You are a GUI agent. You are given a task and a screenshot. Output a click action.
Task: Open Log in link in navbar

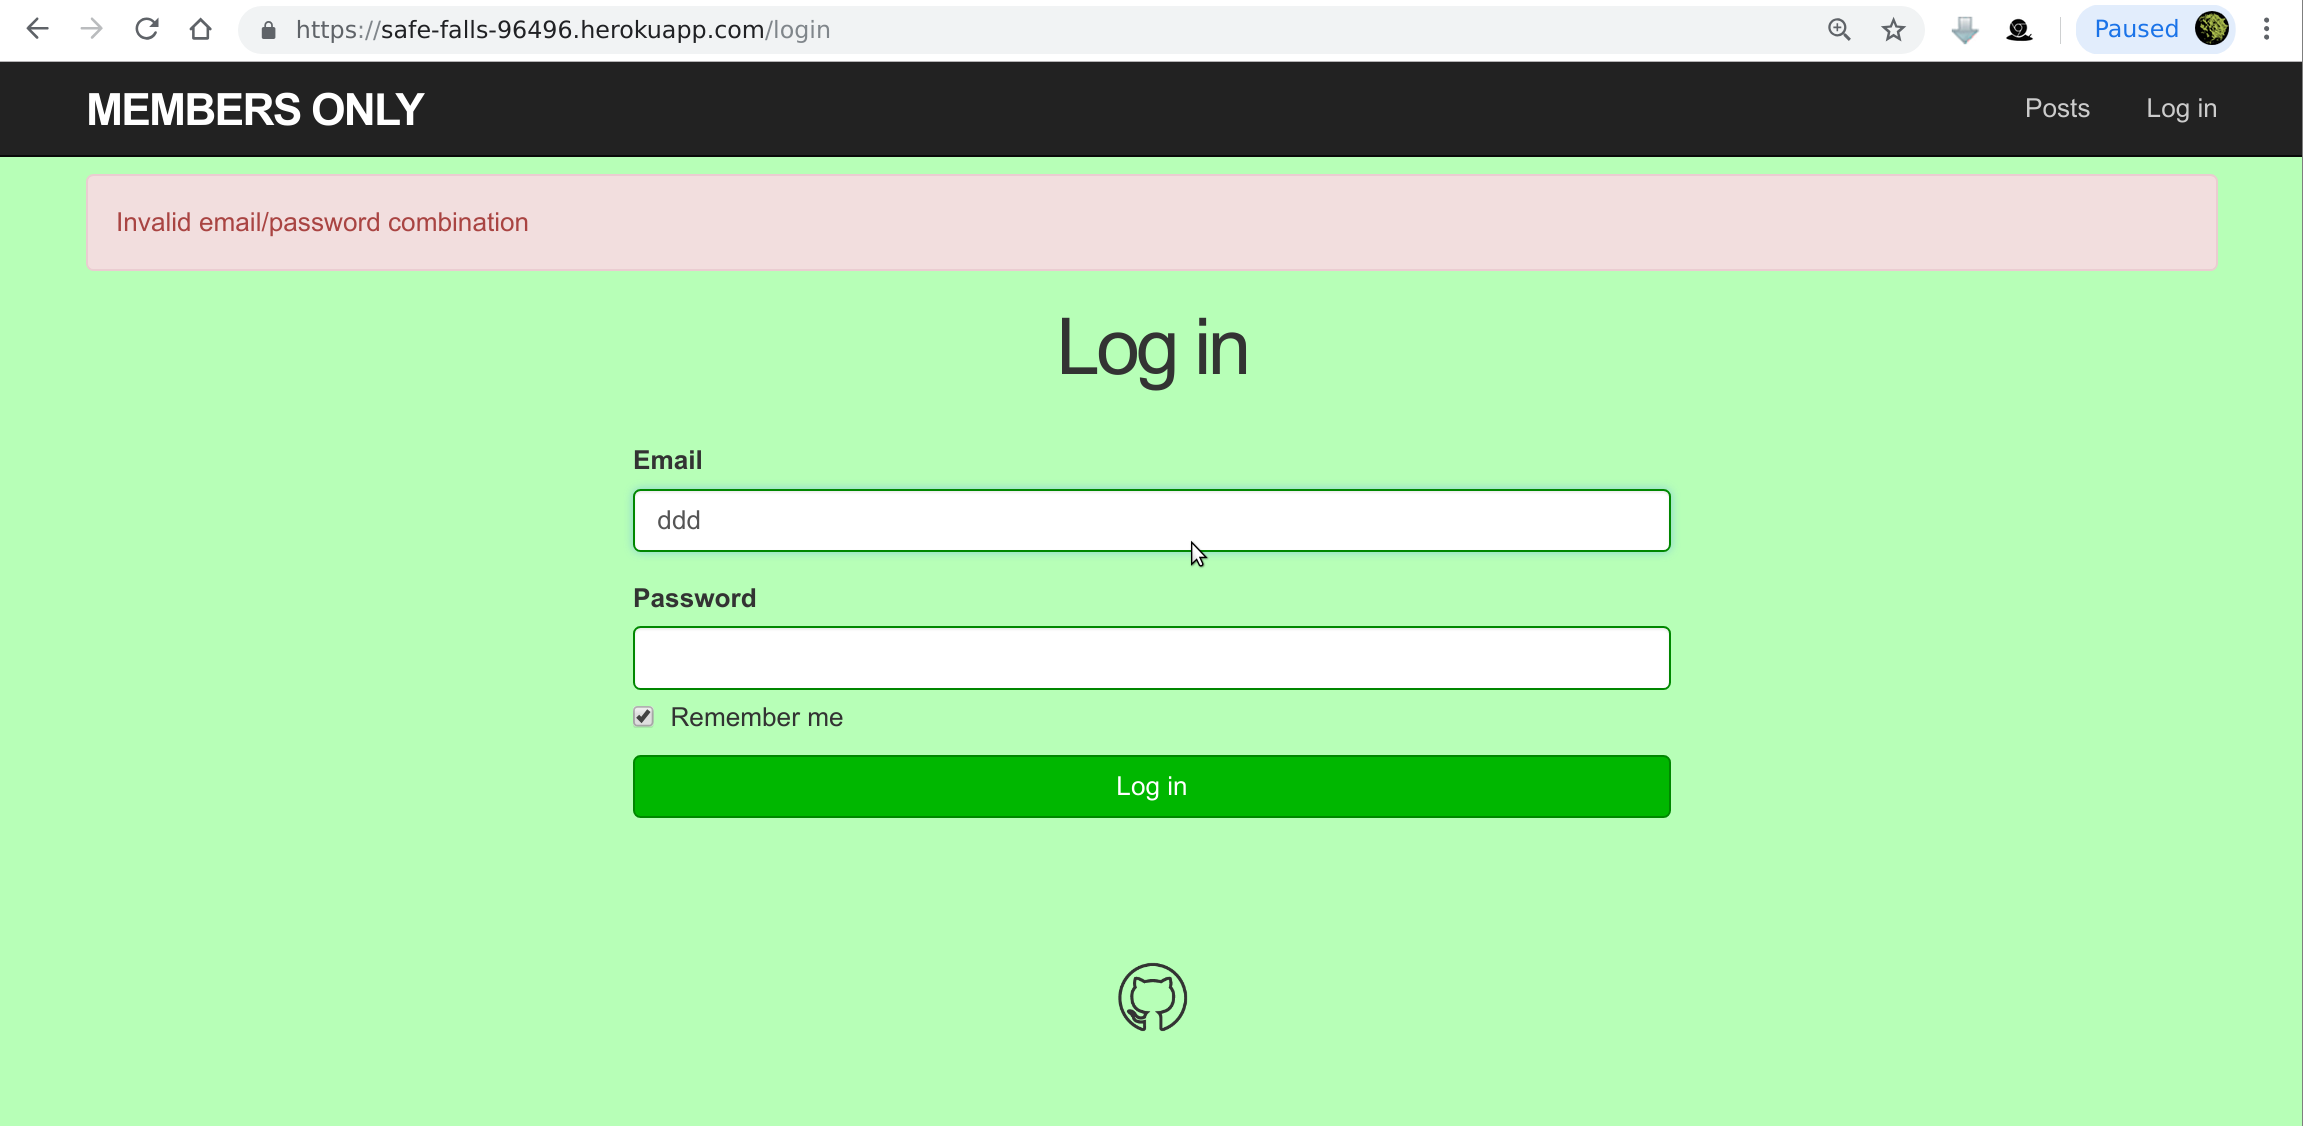[x=2181, y=108]
